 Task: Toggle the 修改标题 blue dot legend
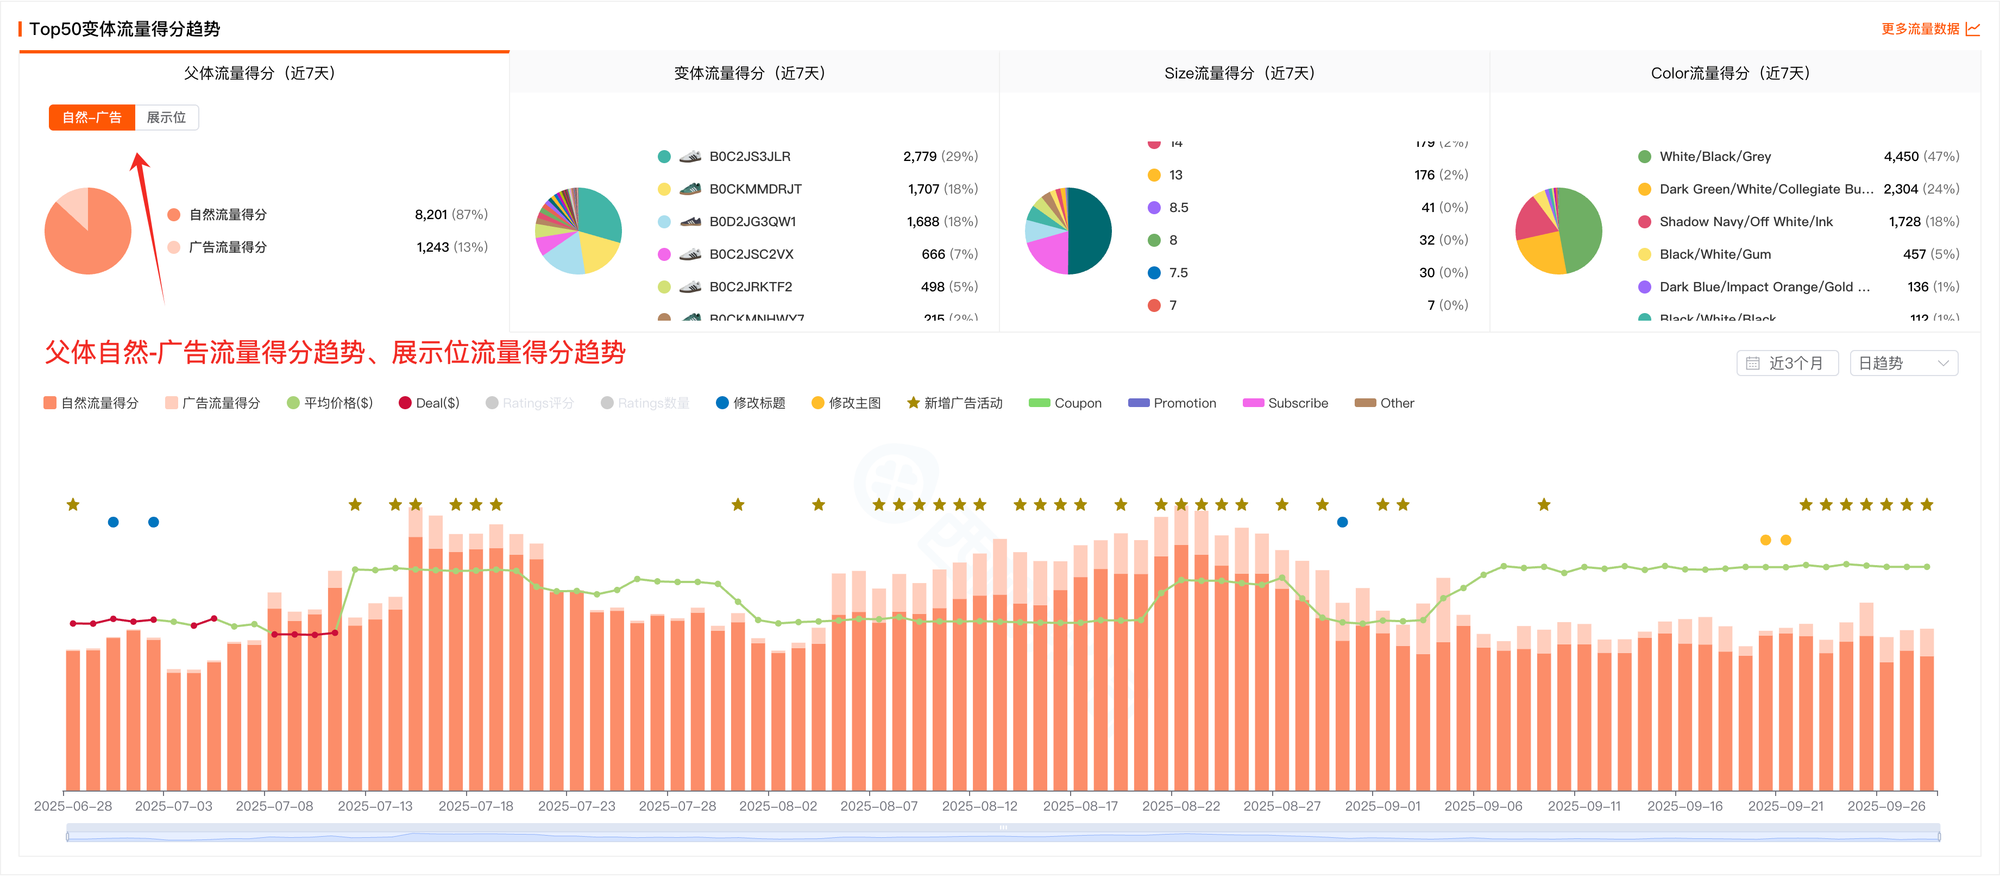722,403
